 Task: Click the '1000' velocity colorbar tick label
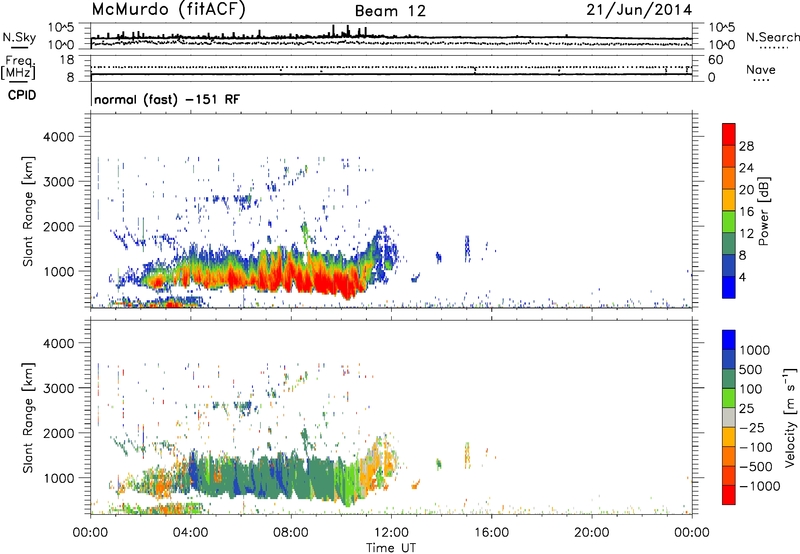[x=754, y=350]
